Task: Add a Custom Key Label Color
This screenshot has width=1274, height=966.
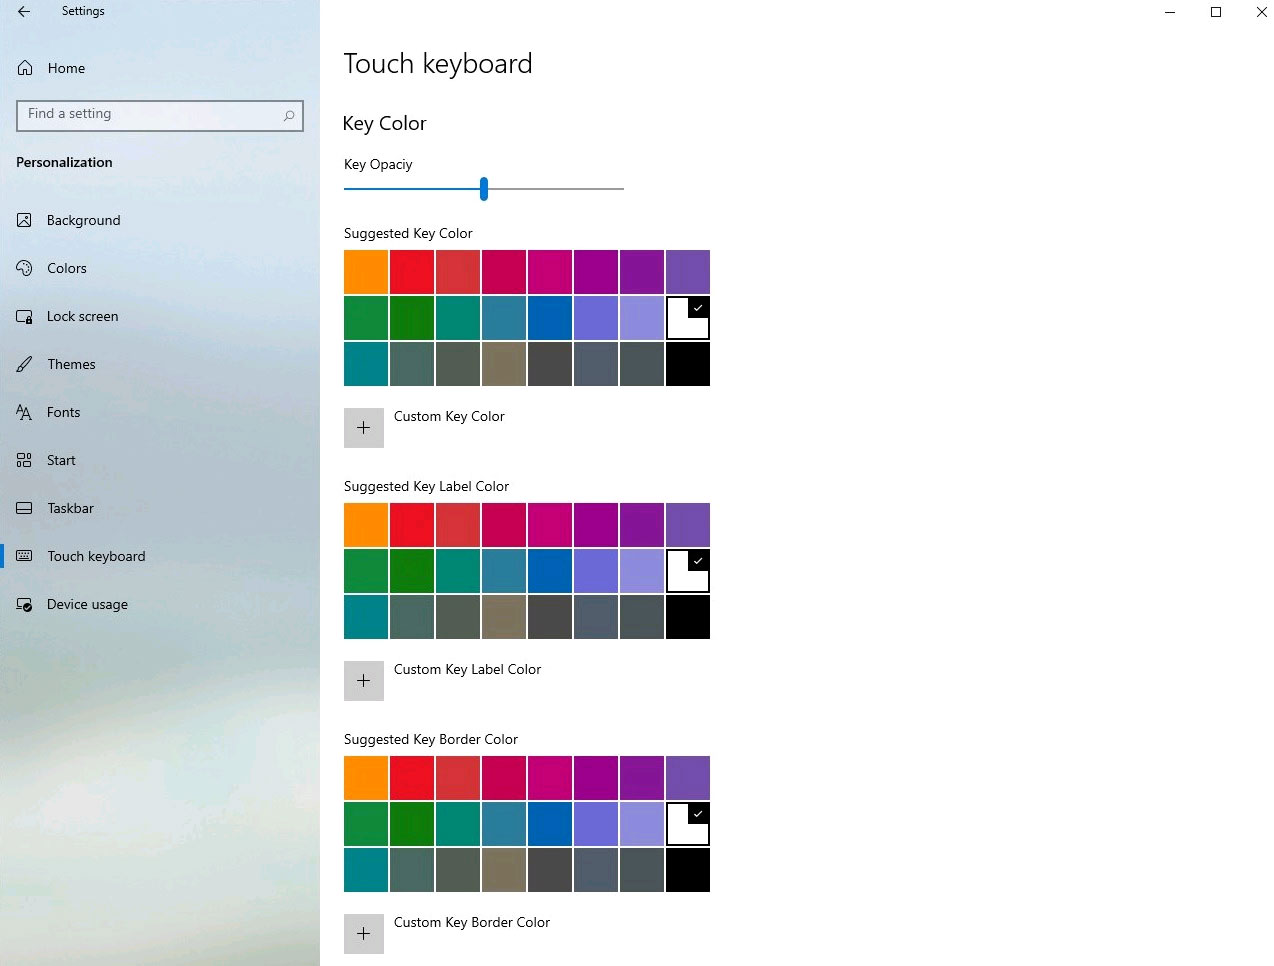Action: pyautogui.click(x=364, y=681)
